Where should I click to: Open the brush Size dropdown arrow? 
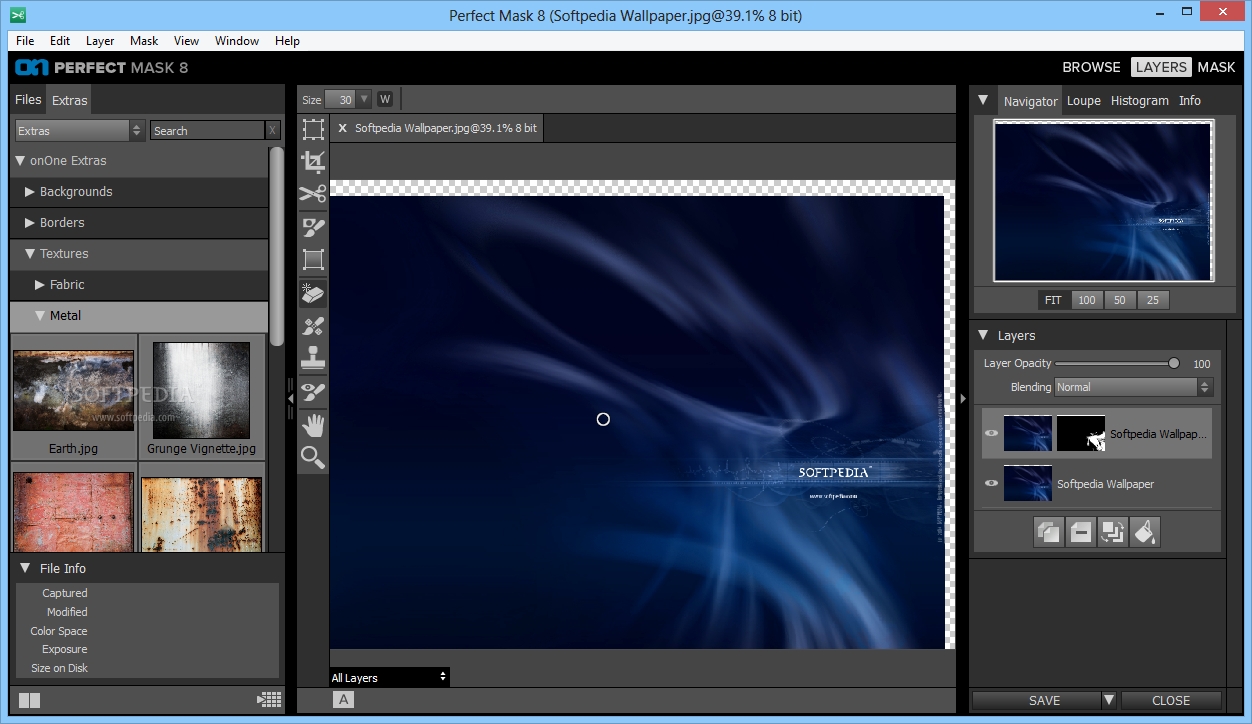pyautogui.click(x=363, y=99)
